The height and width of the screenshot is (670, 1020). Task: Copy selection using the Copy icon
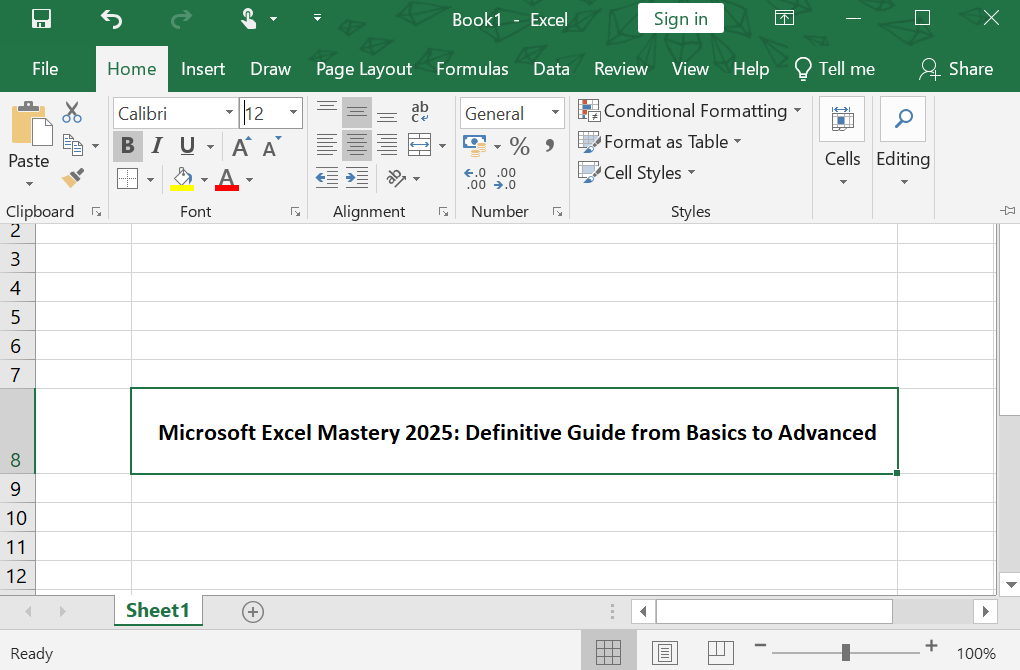coord(72,144)
